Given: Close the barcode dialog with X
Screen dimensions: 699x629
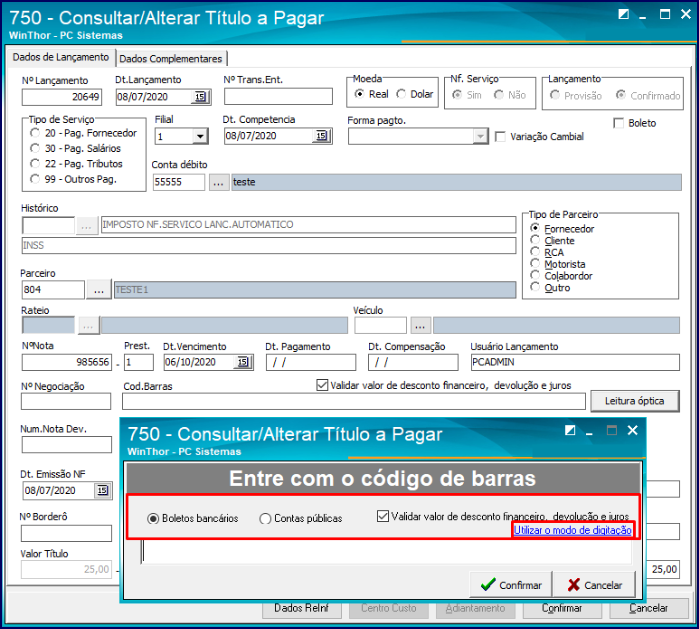Looking at the screenshot, I should (633, 430).
